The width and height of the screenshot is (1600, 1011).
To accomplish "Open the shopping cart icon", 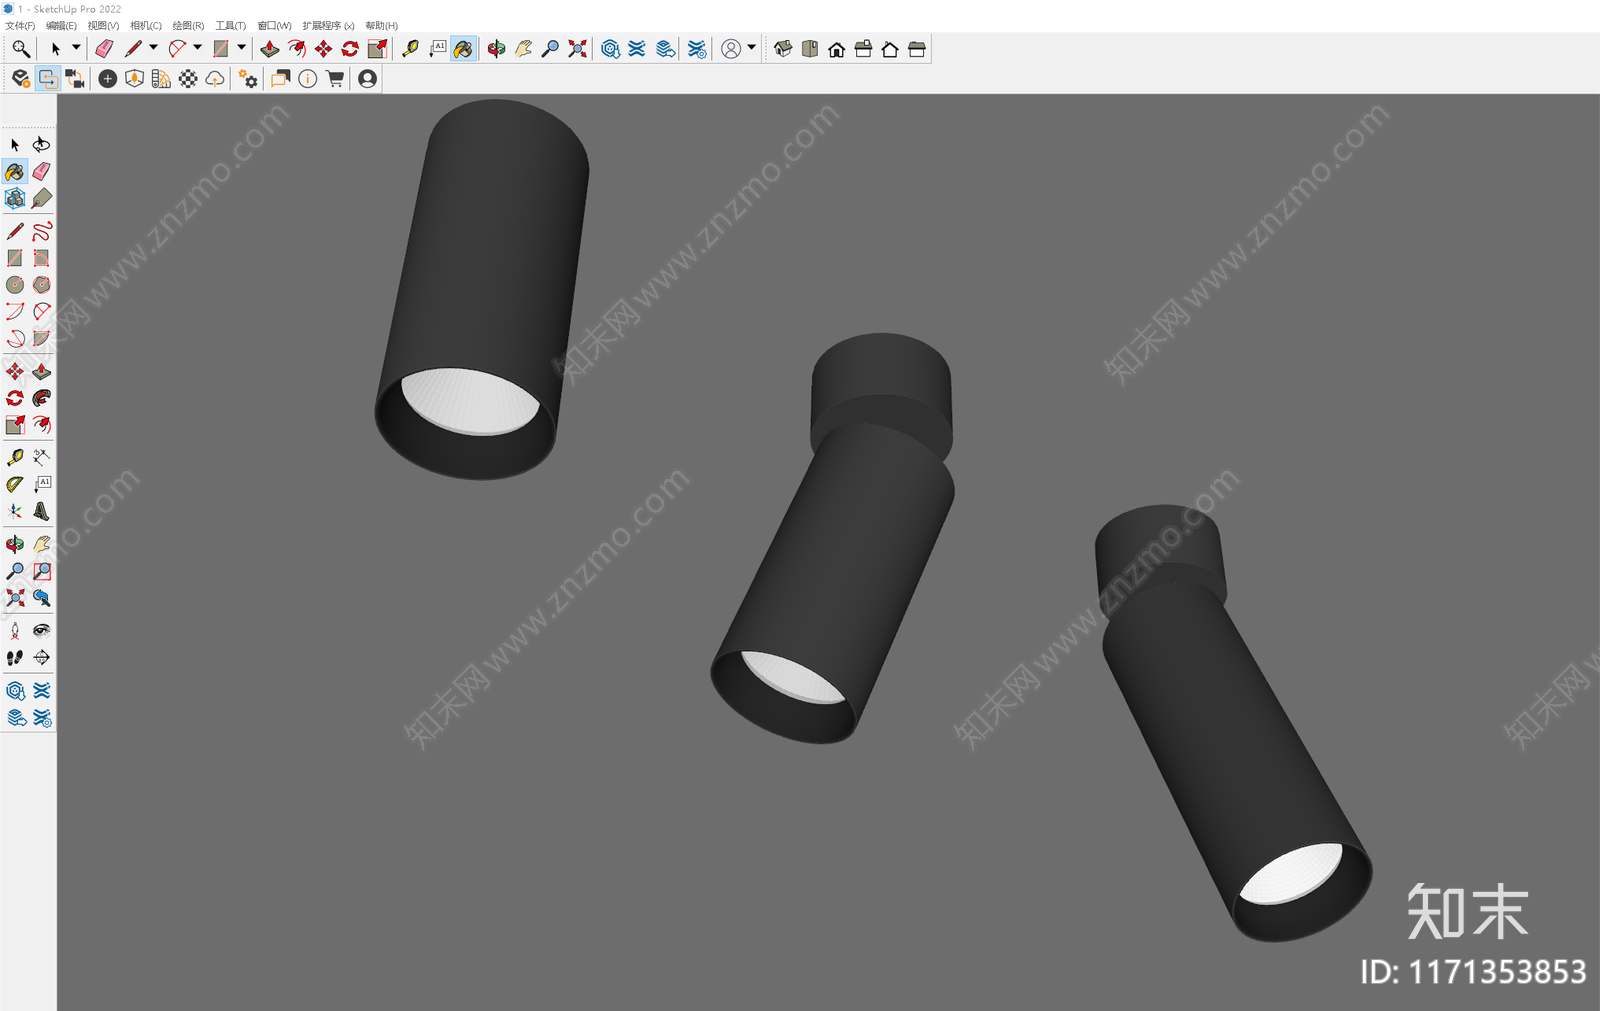I will tap(335, 79).
